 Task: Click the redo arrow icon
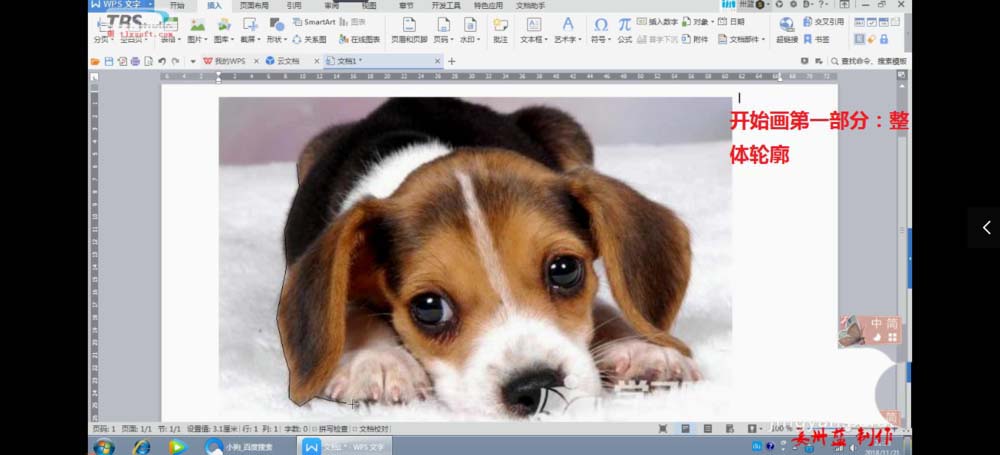click(x=175, y=61)
